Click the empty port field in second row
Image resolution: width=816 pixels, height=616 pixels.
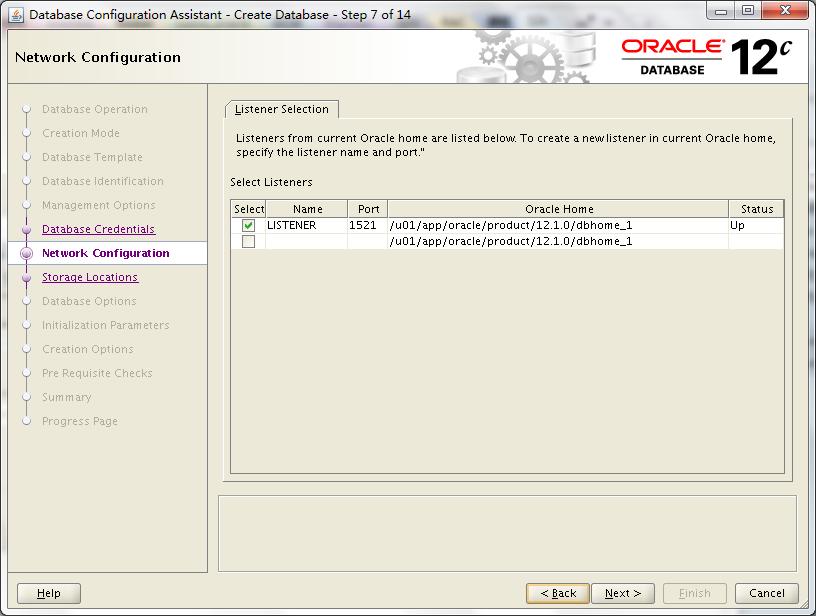click(367, 241)
